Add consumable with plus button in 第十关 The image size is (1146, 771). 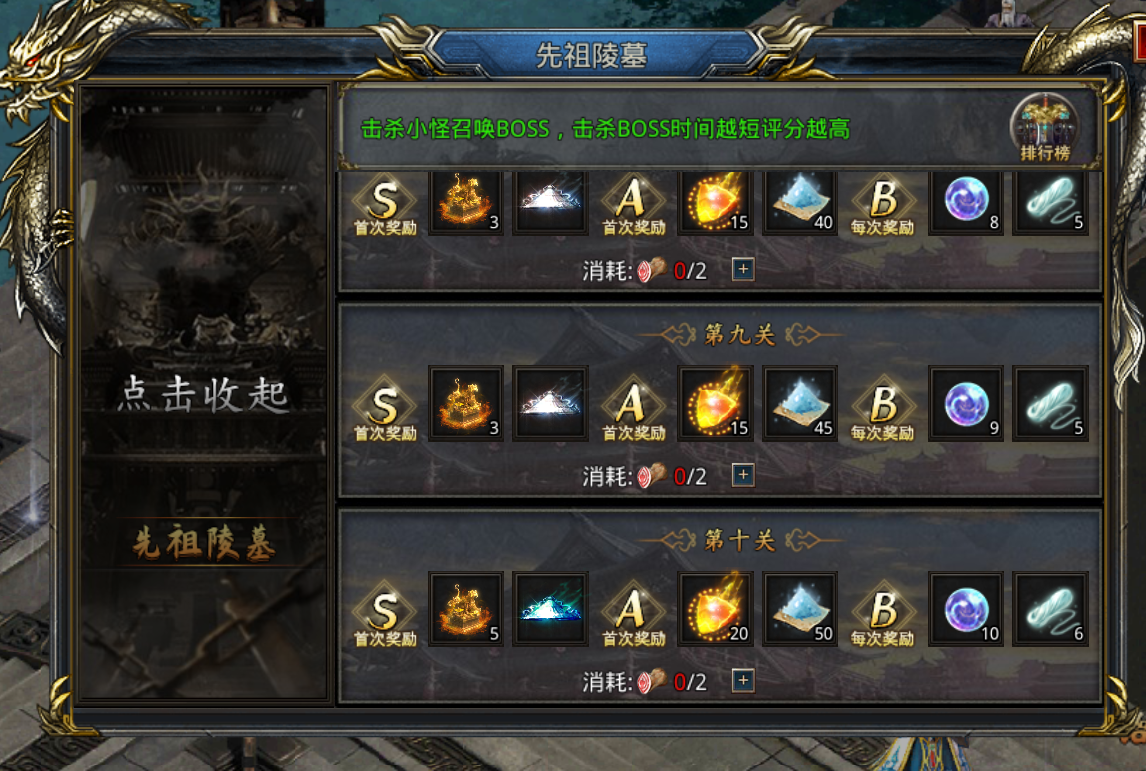coord(743,680)
